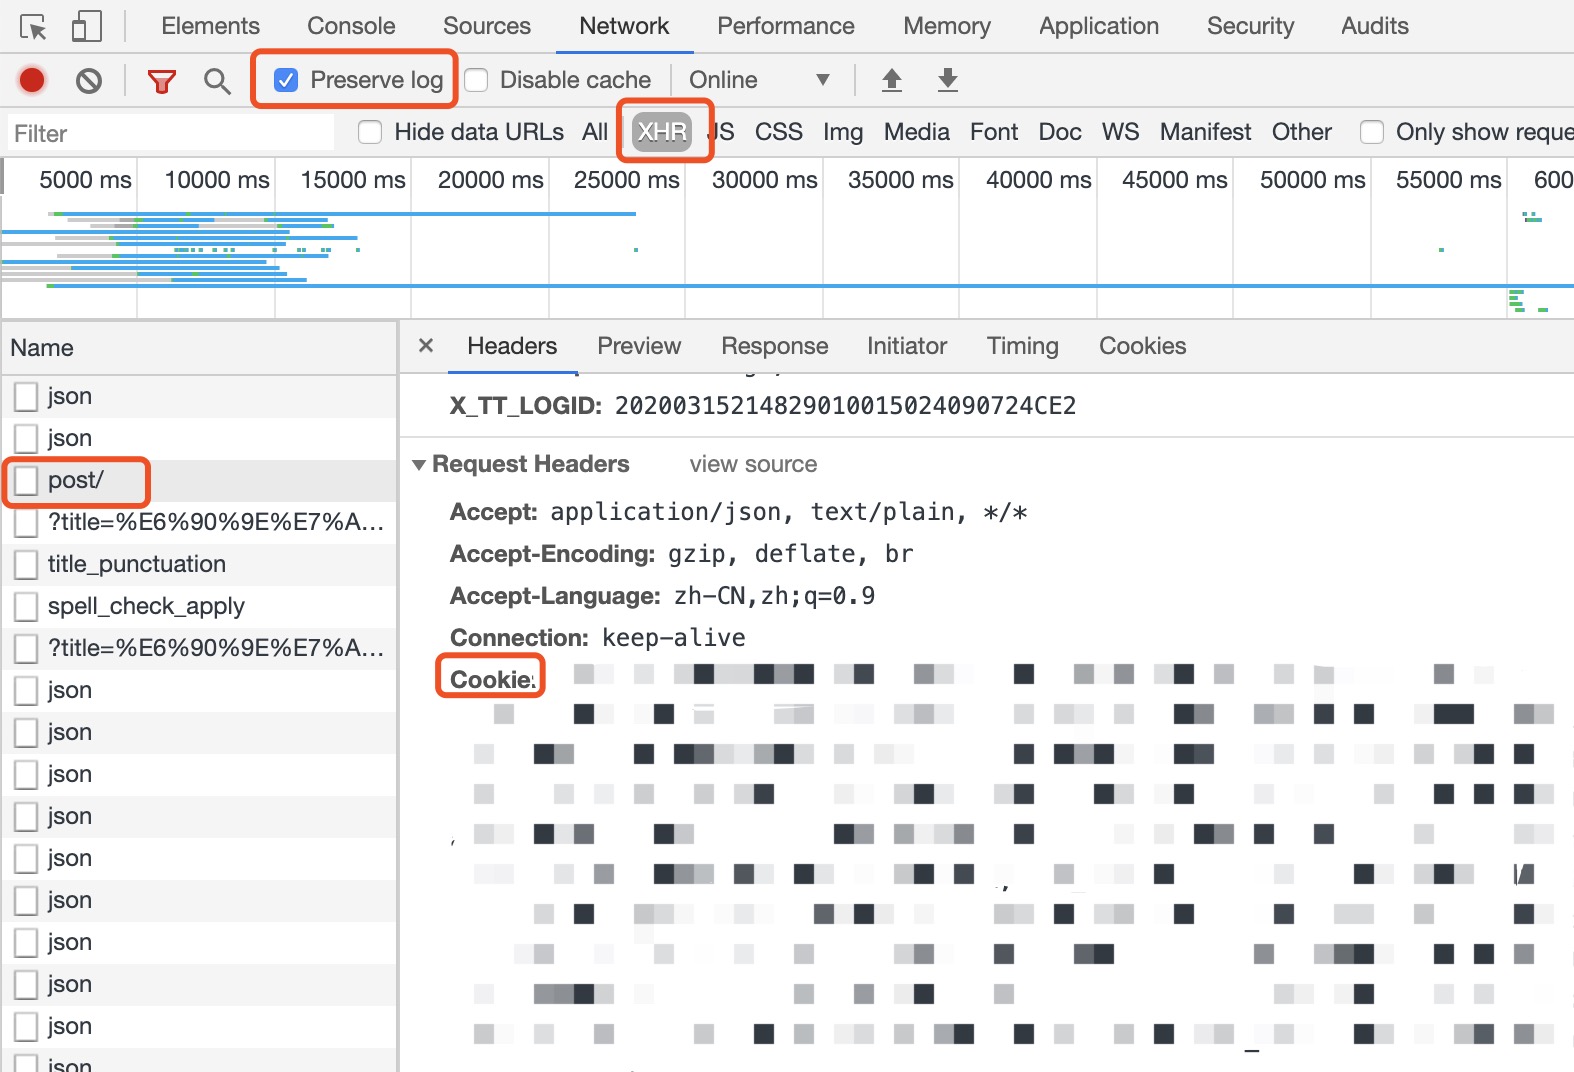Switch to the Console panel

click(x=351, y=26)
